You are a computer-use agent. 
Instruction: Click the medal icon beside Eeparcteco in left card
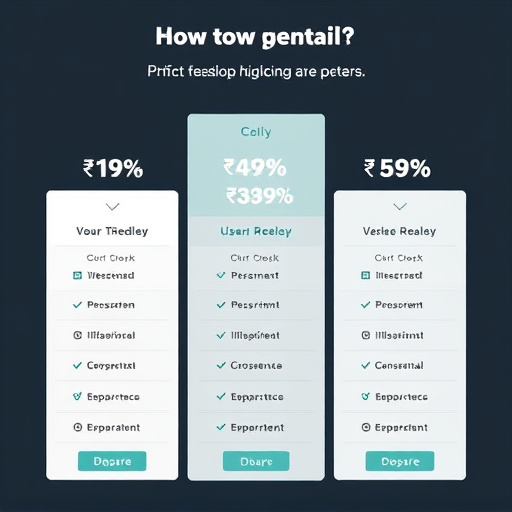coord(77,396)
